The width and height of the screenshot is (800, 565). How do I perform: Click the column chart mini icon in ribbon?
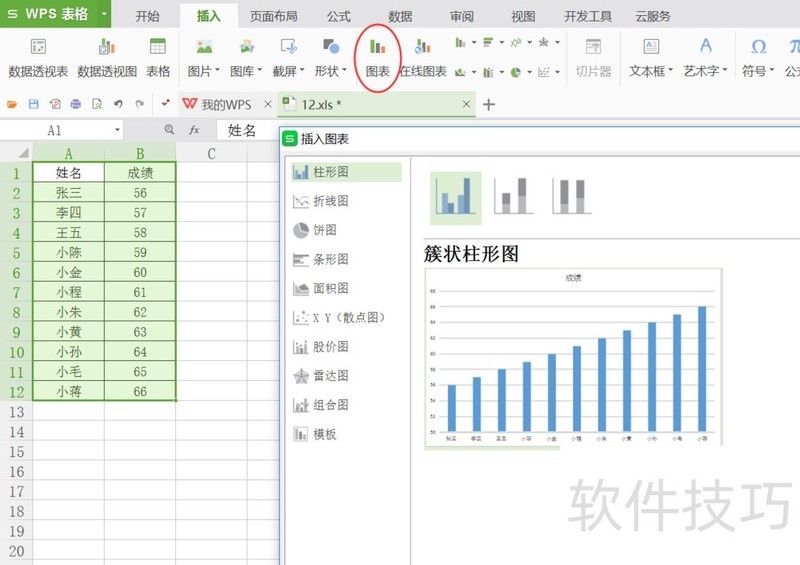click(x=461, y=42)
